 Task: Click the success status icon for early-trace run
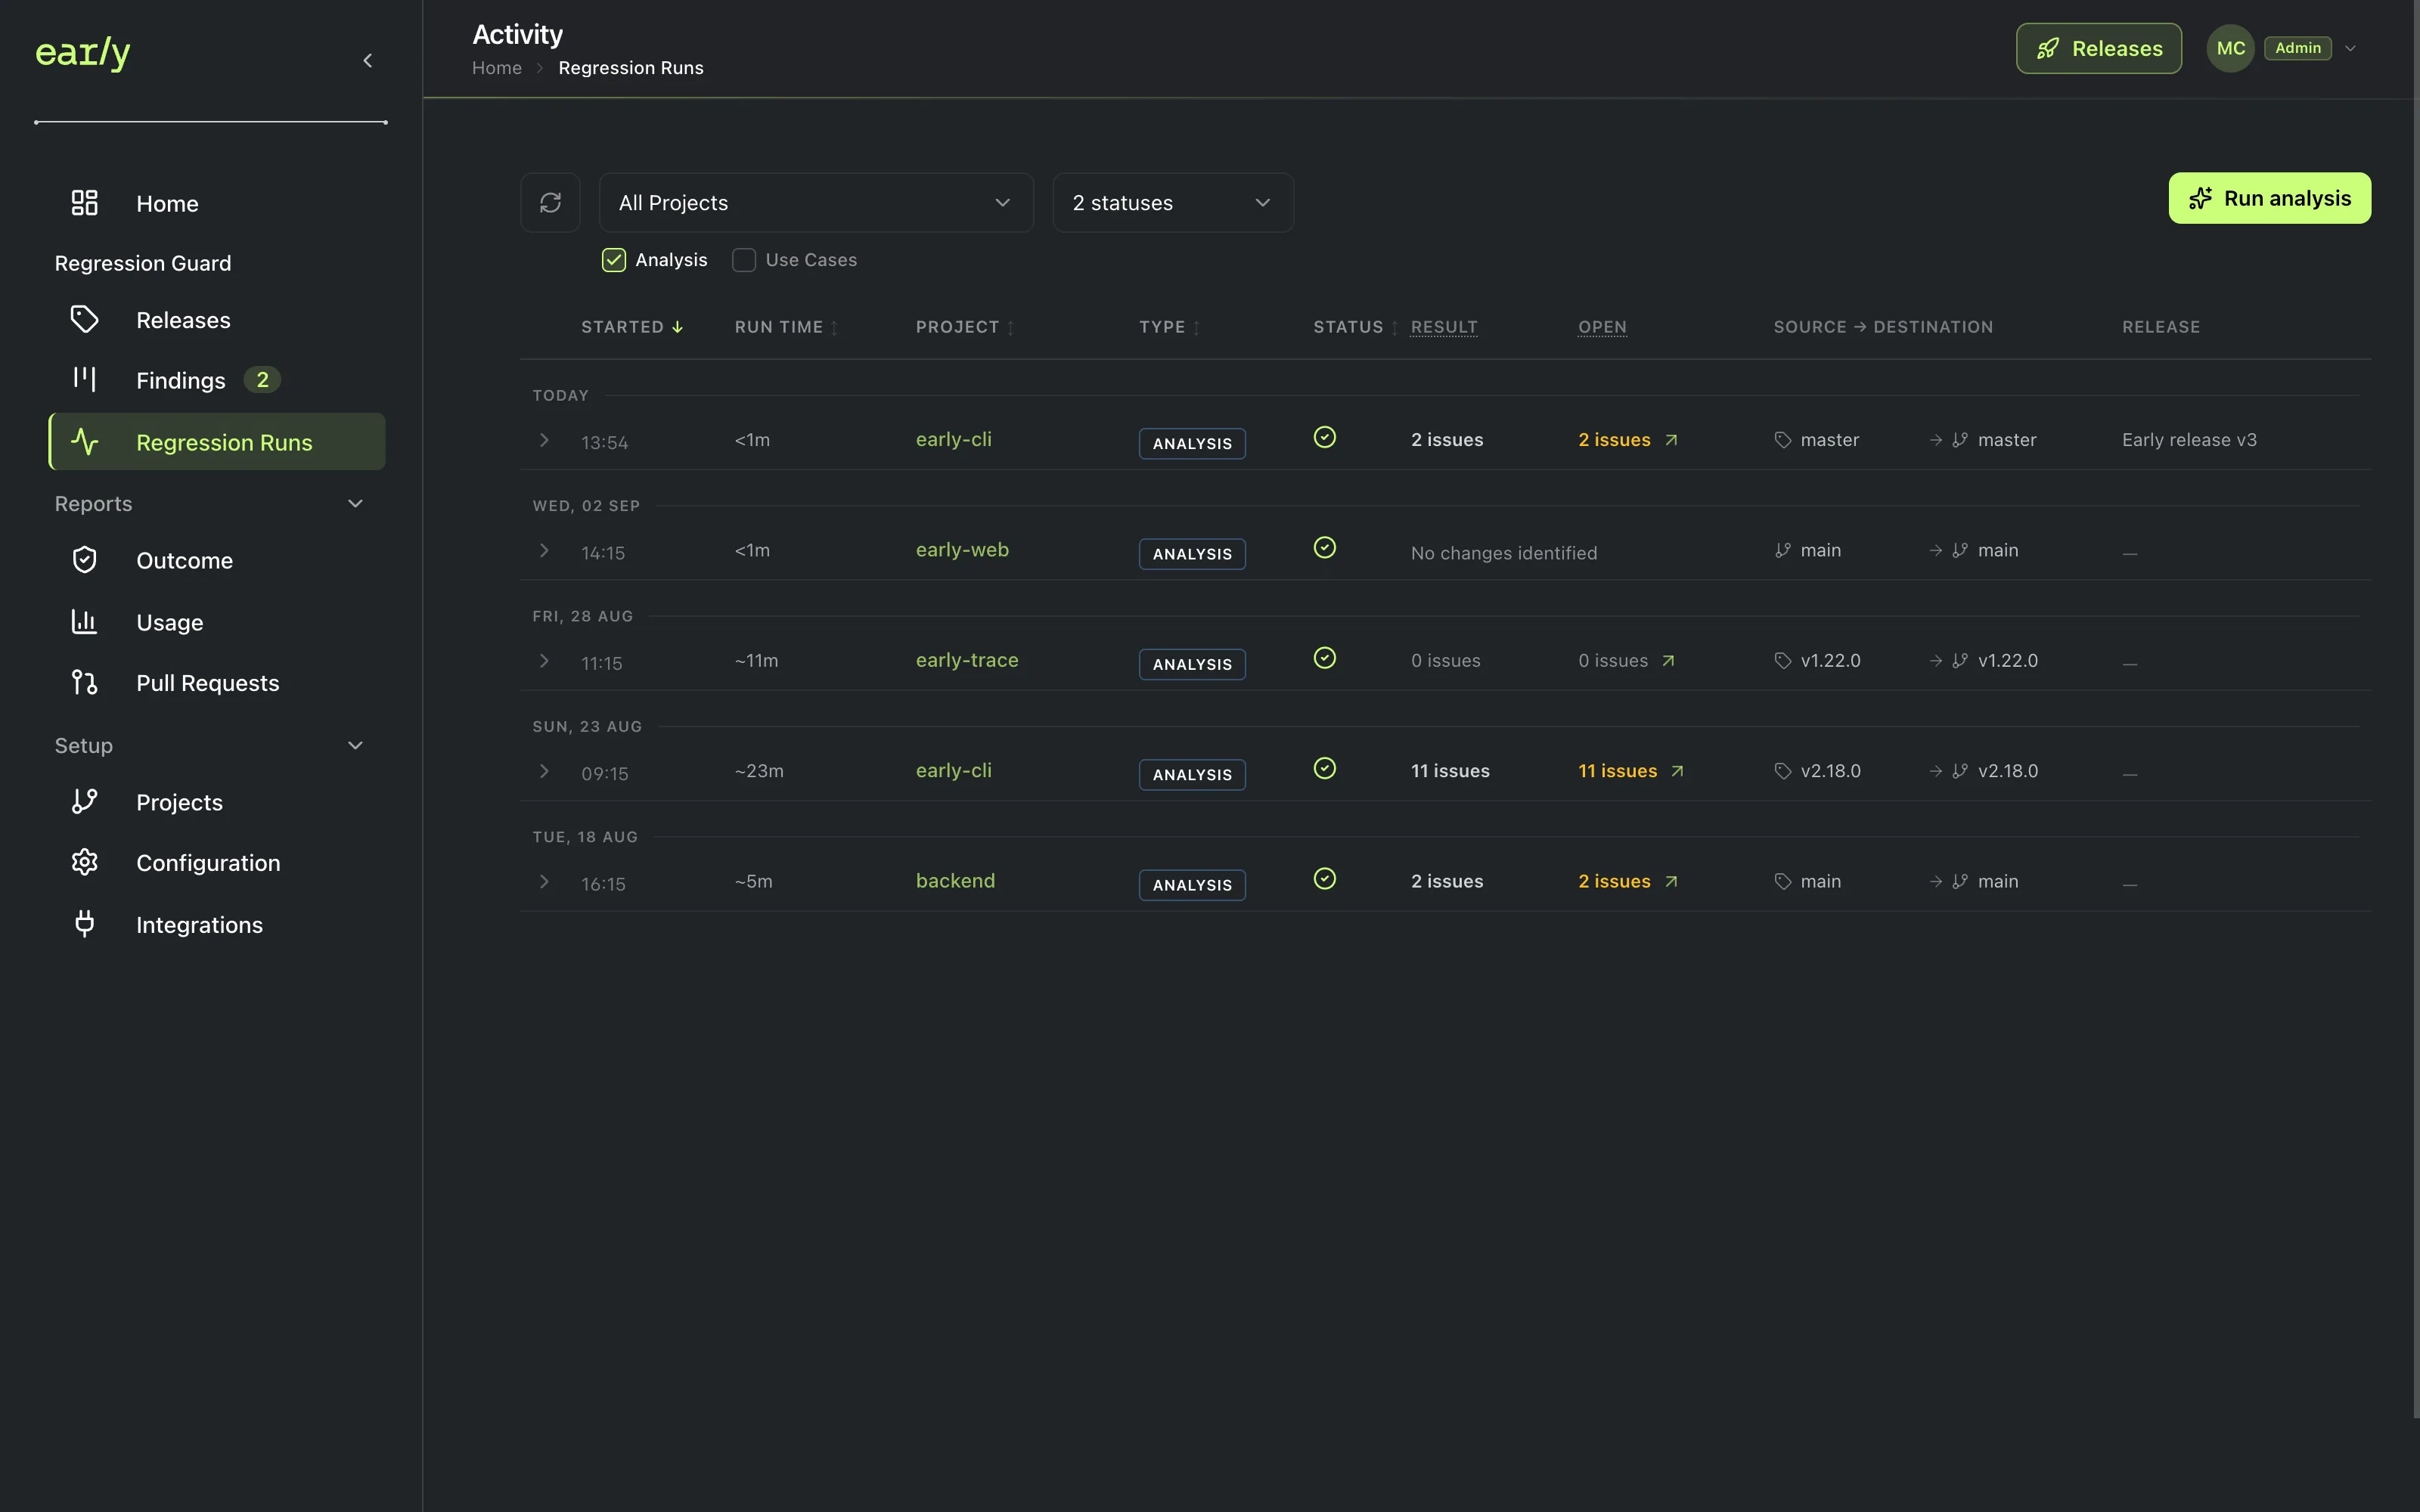(1325, 658)
